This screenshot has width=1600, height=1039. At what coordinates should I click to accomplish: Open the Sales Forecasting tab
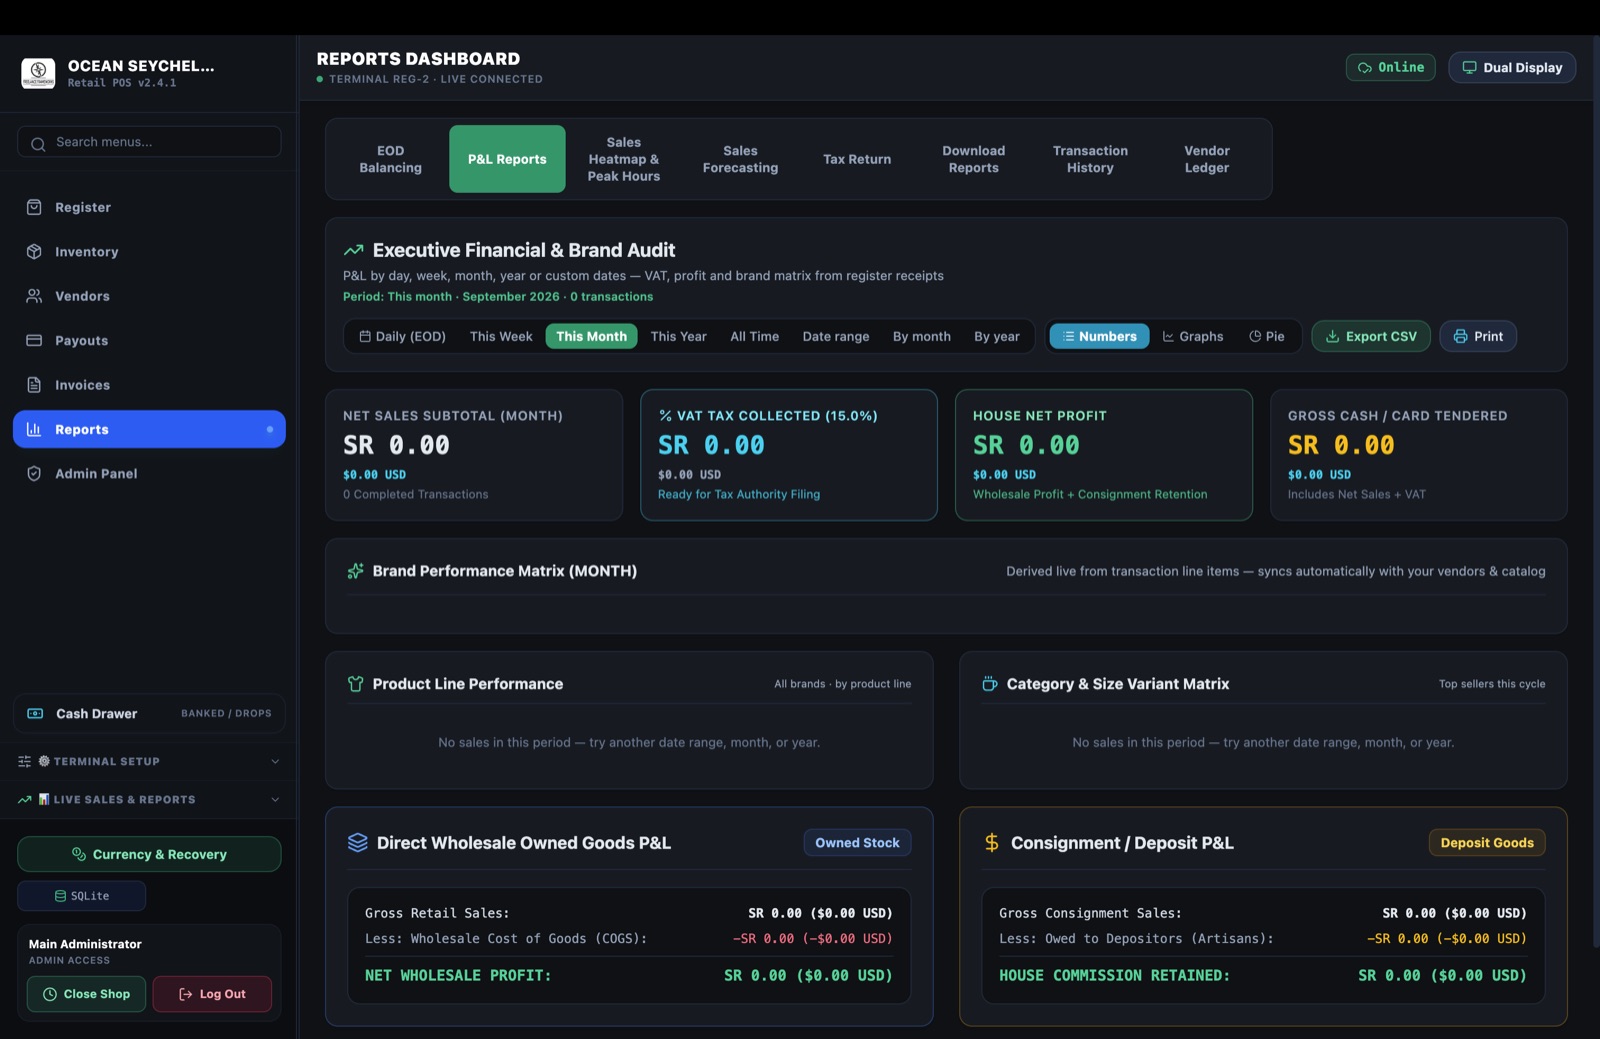(x=740, y=159)
